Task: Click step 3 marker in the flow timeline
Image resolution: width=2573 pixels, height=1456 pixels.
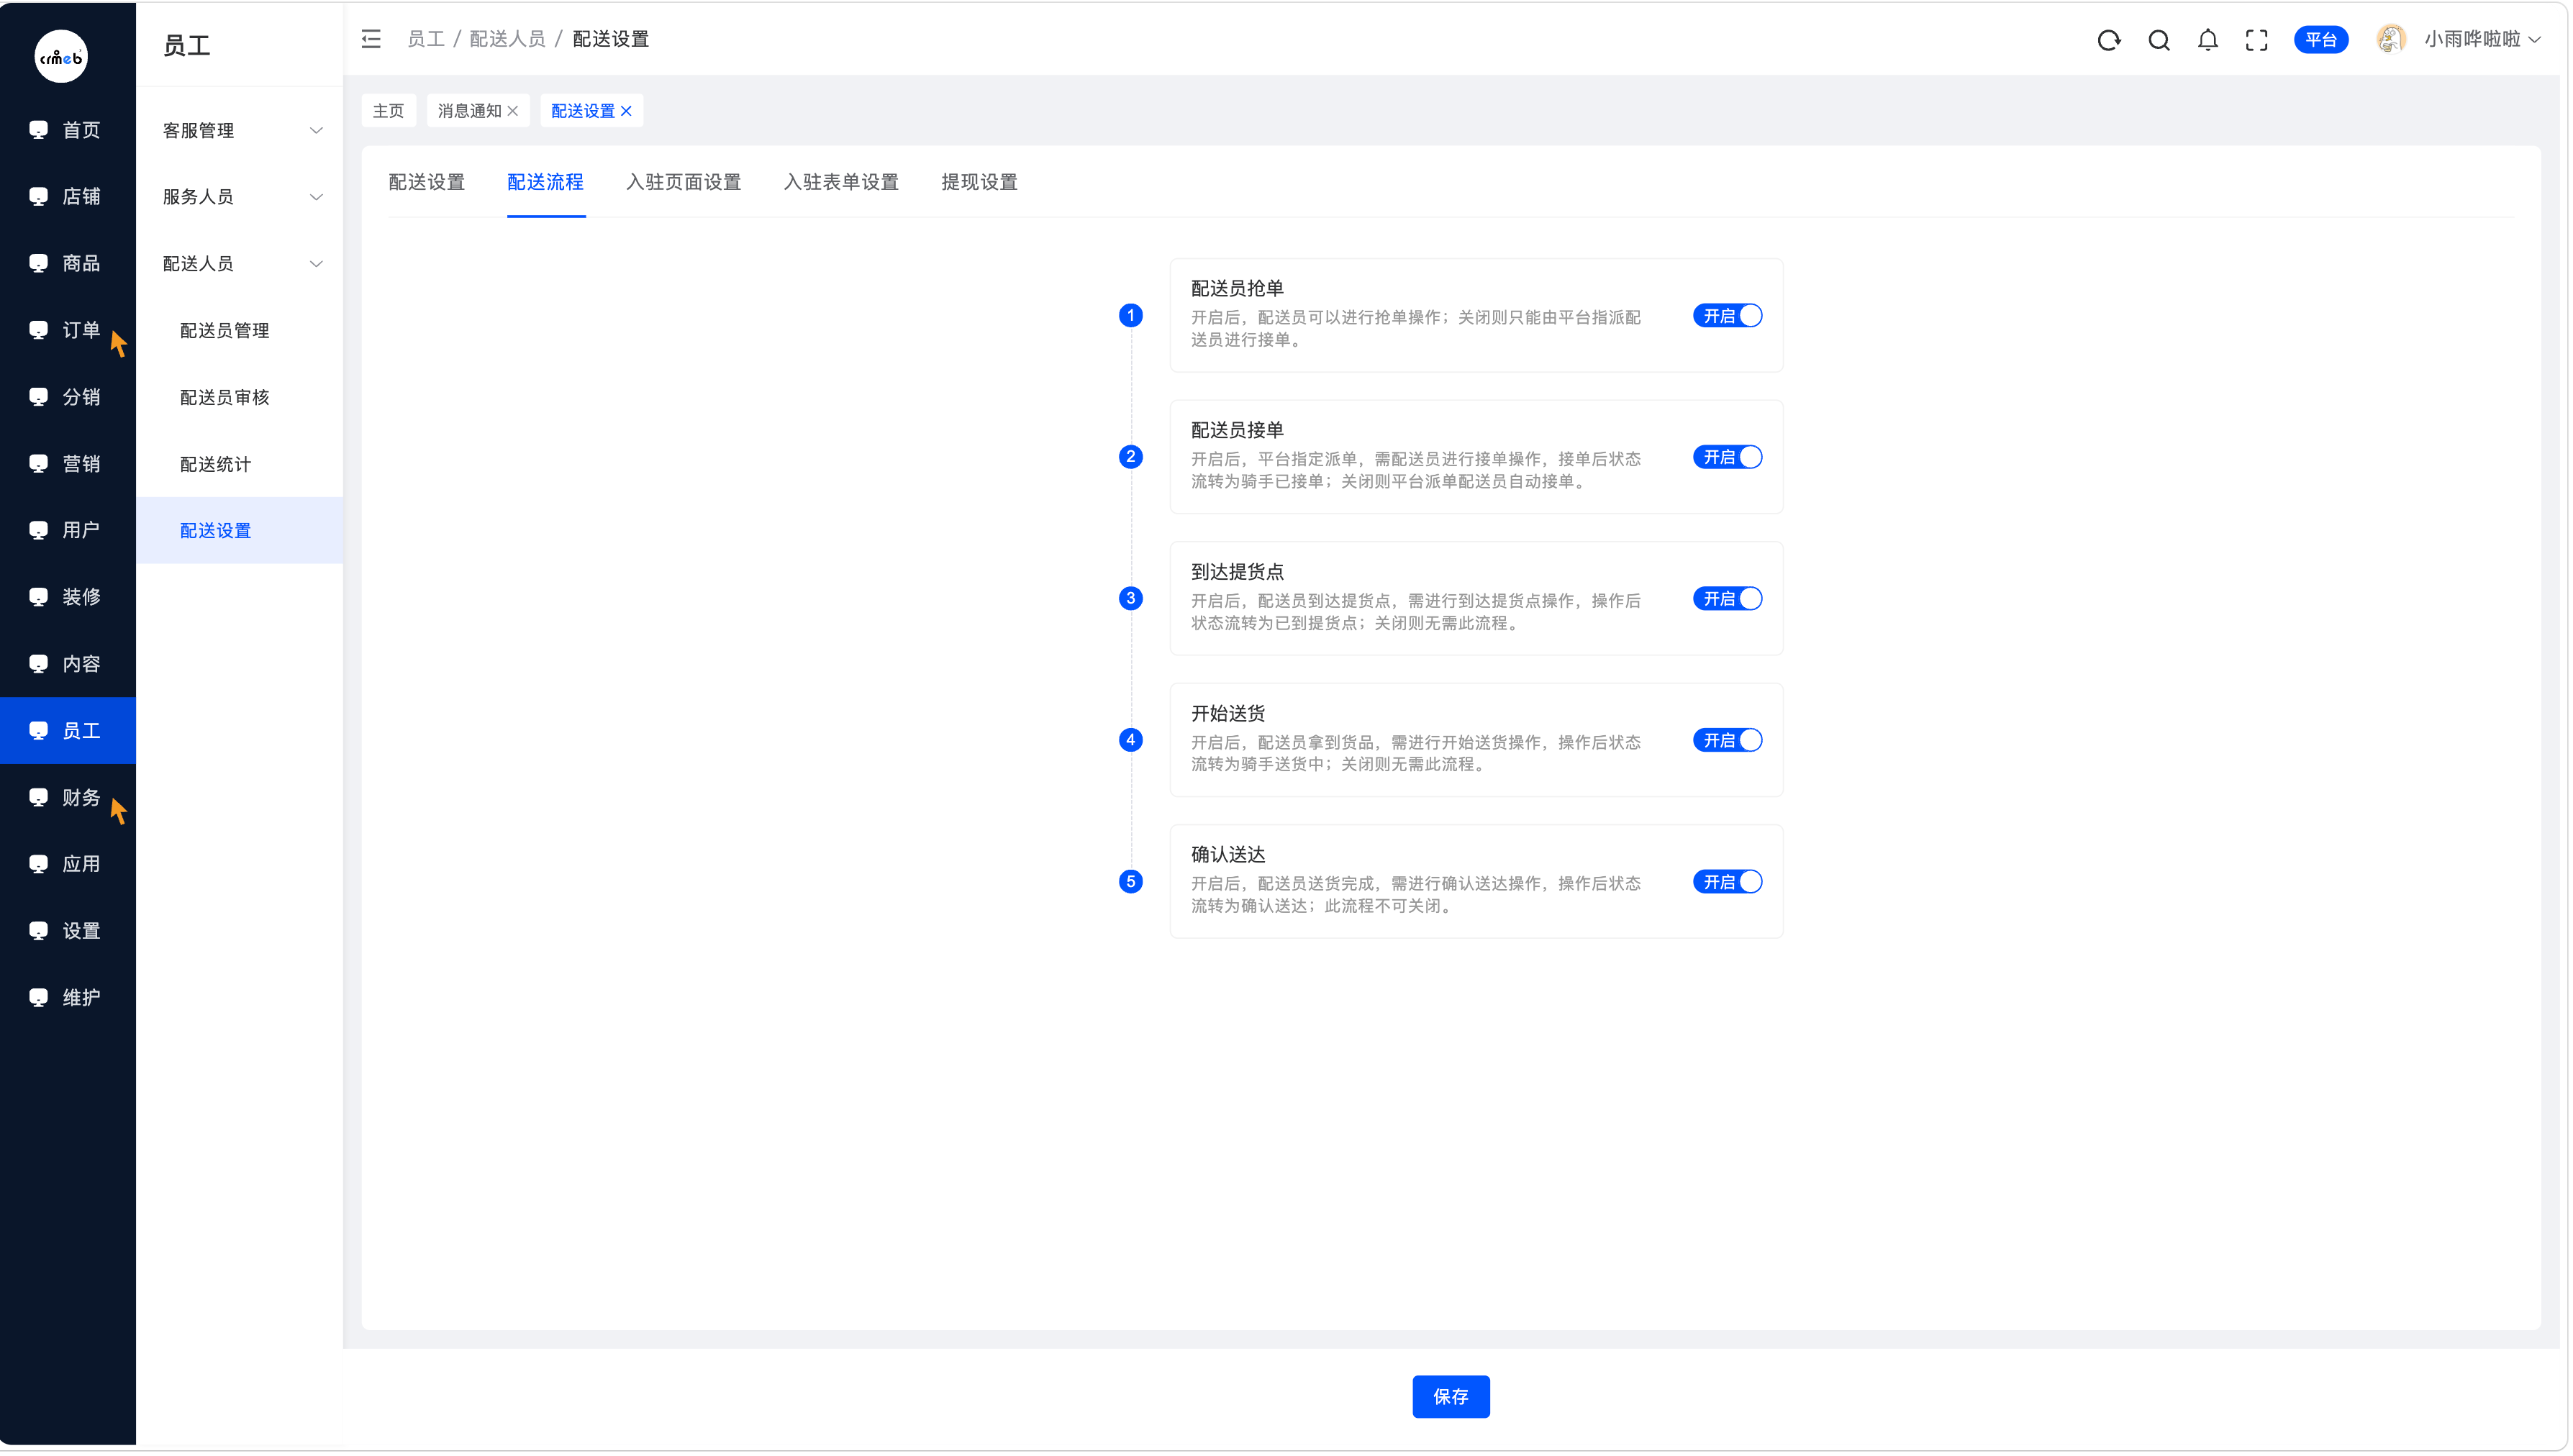Action: tap(1130, 599)
